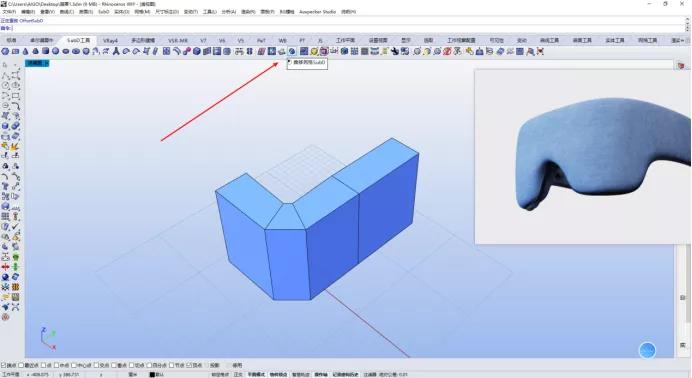Viewport: 692px width, 378px height.
Task: Click the orange grid icon in left sidebar
Action: (x=15, y=287)
